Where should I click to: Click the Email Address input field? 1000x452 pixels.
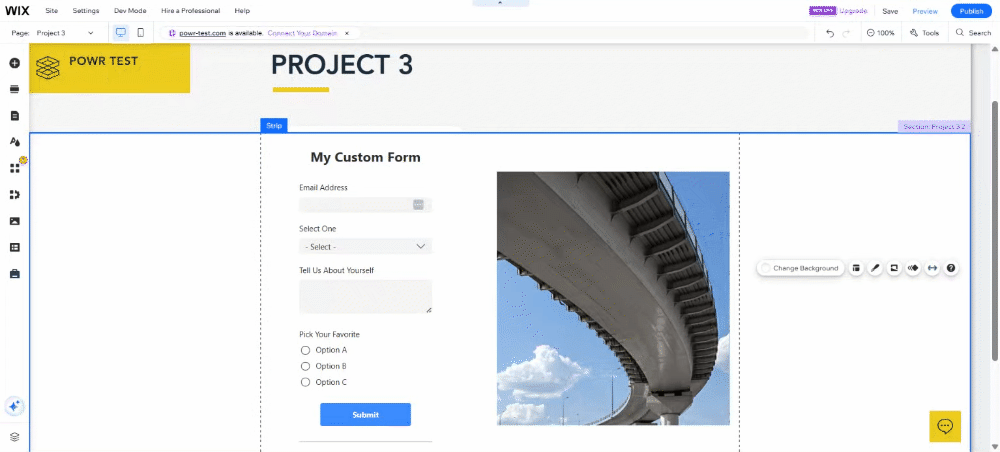365,205
